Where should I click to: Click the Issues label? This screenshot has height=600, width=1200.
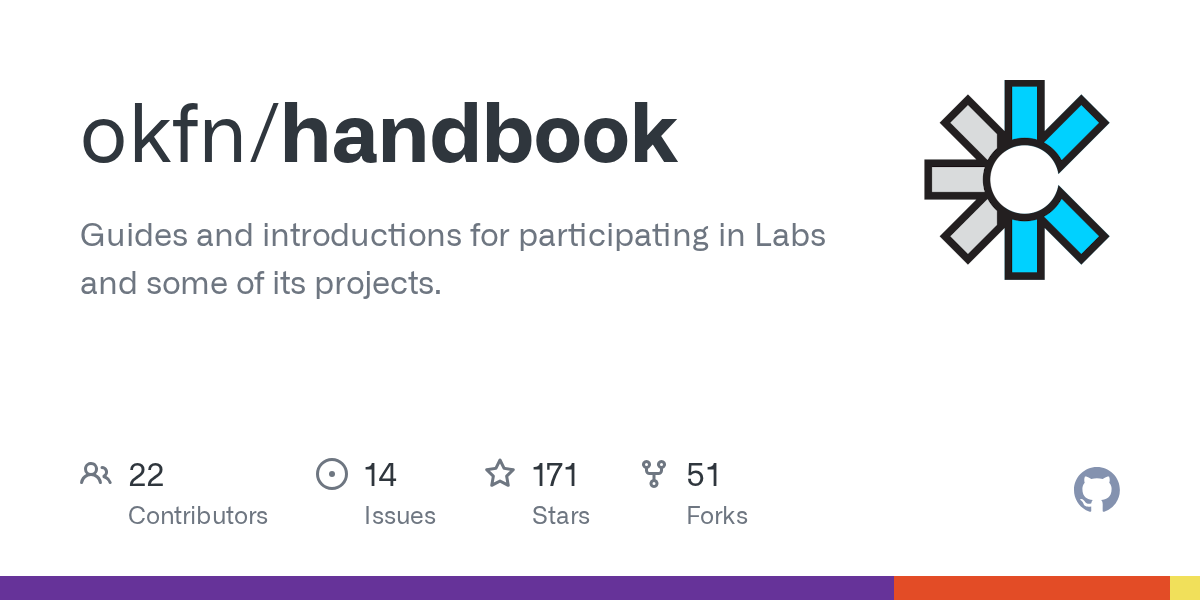pos(399,516)
